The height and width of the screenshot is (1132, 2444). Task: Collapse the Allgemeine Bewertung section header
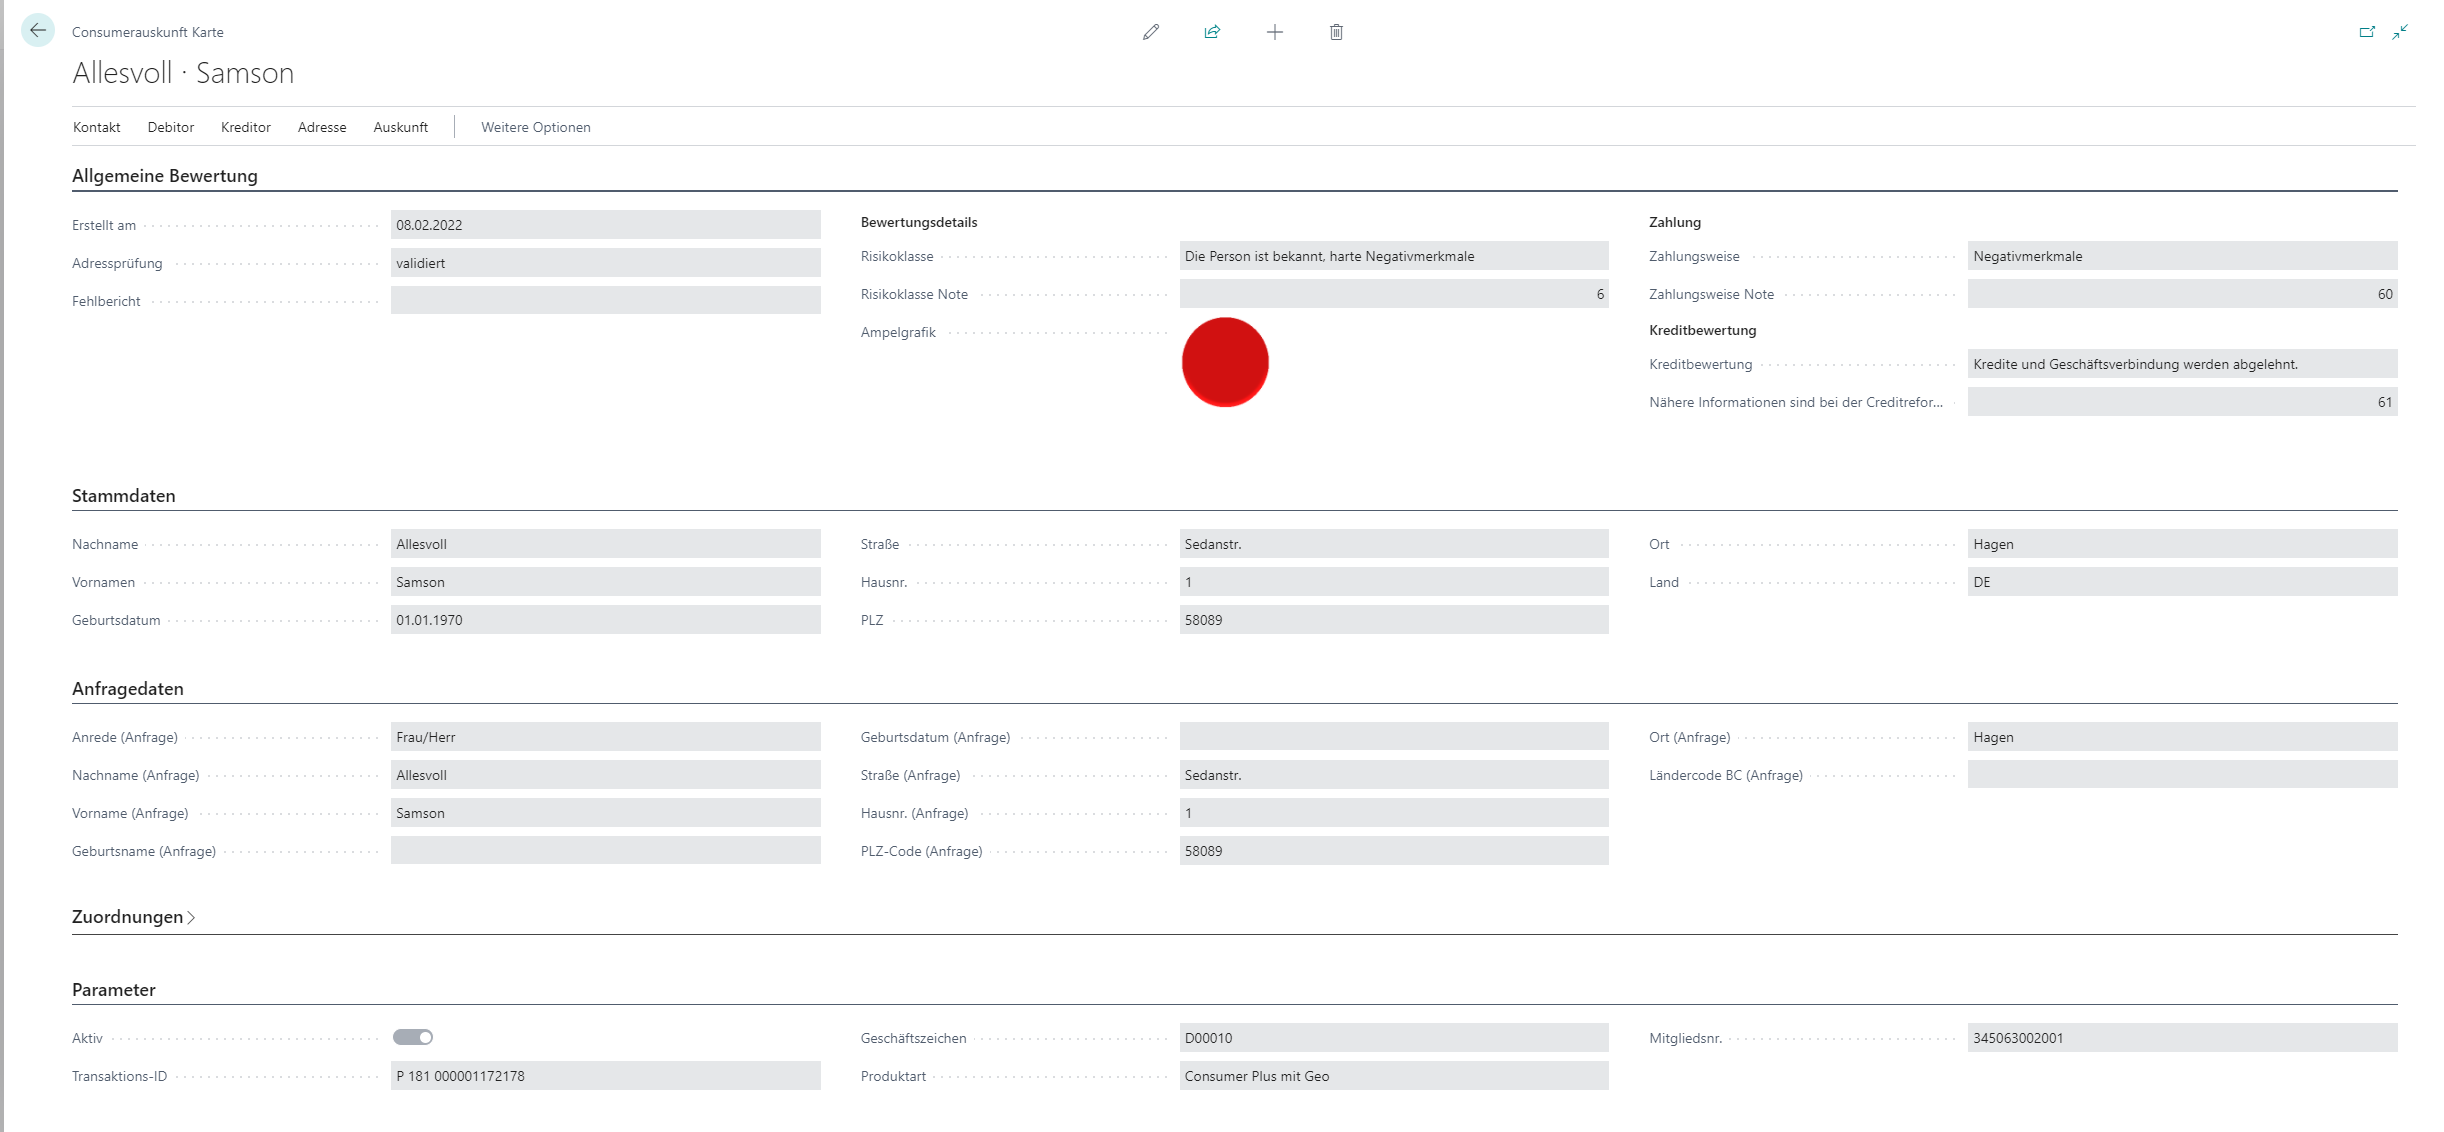(165, 176)
